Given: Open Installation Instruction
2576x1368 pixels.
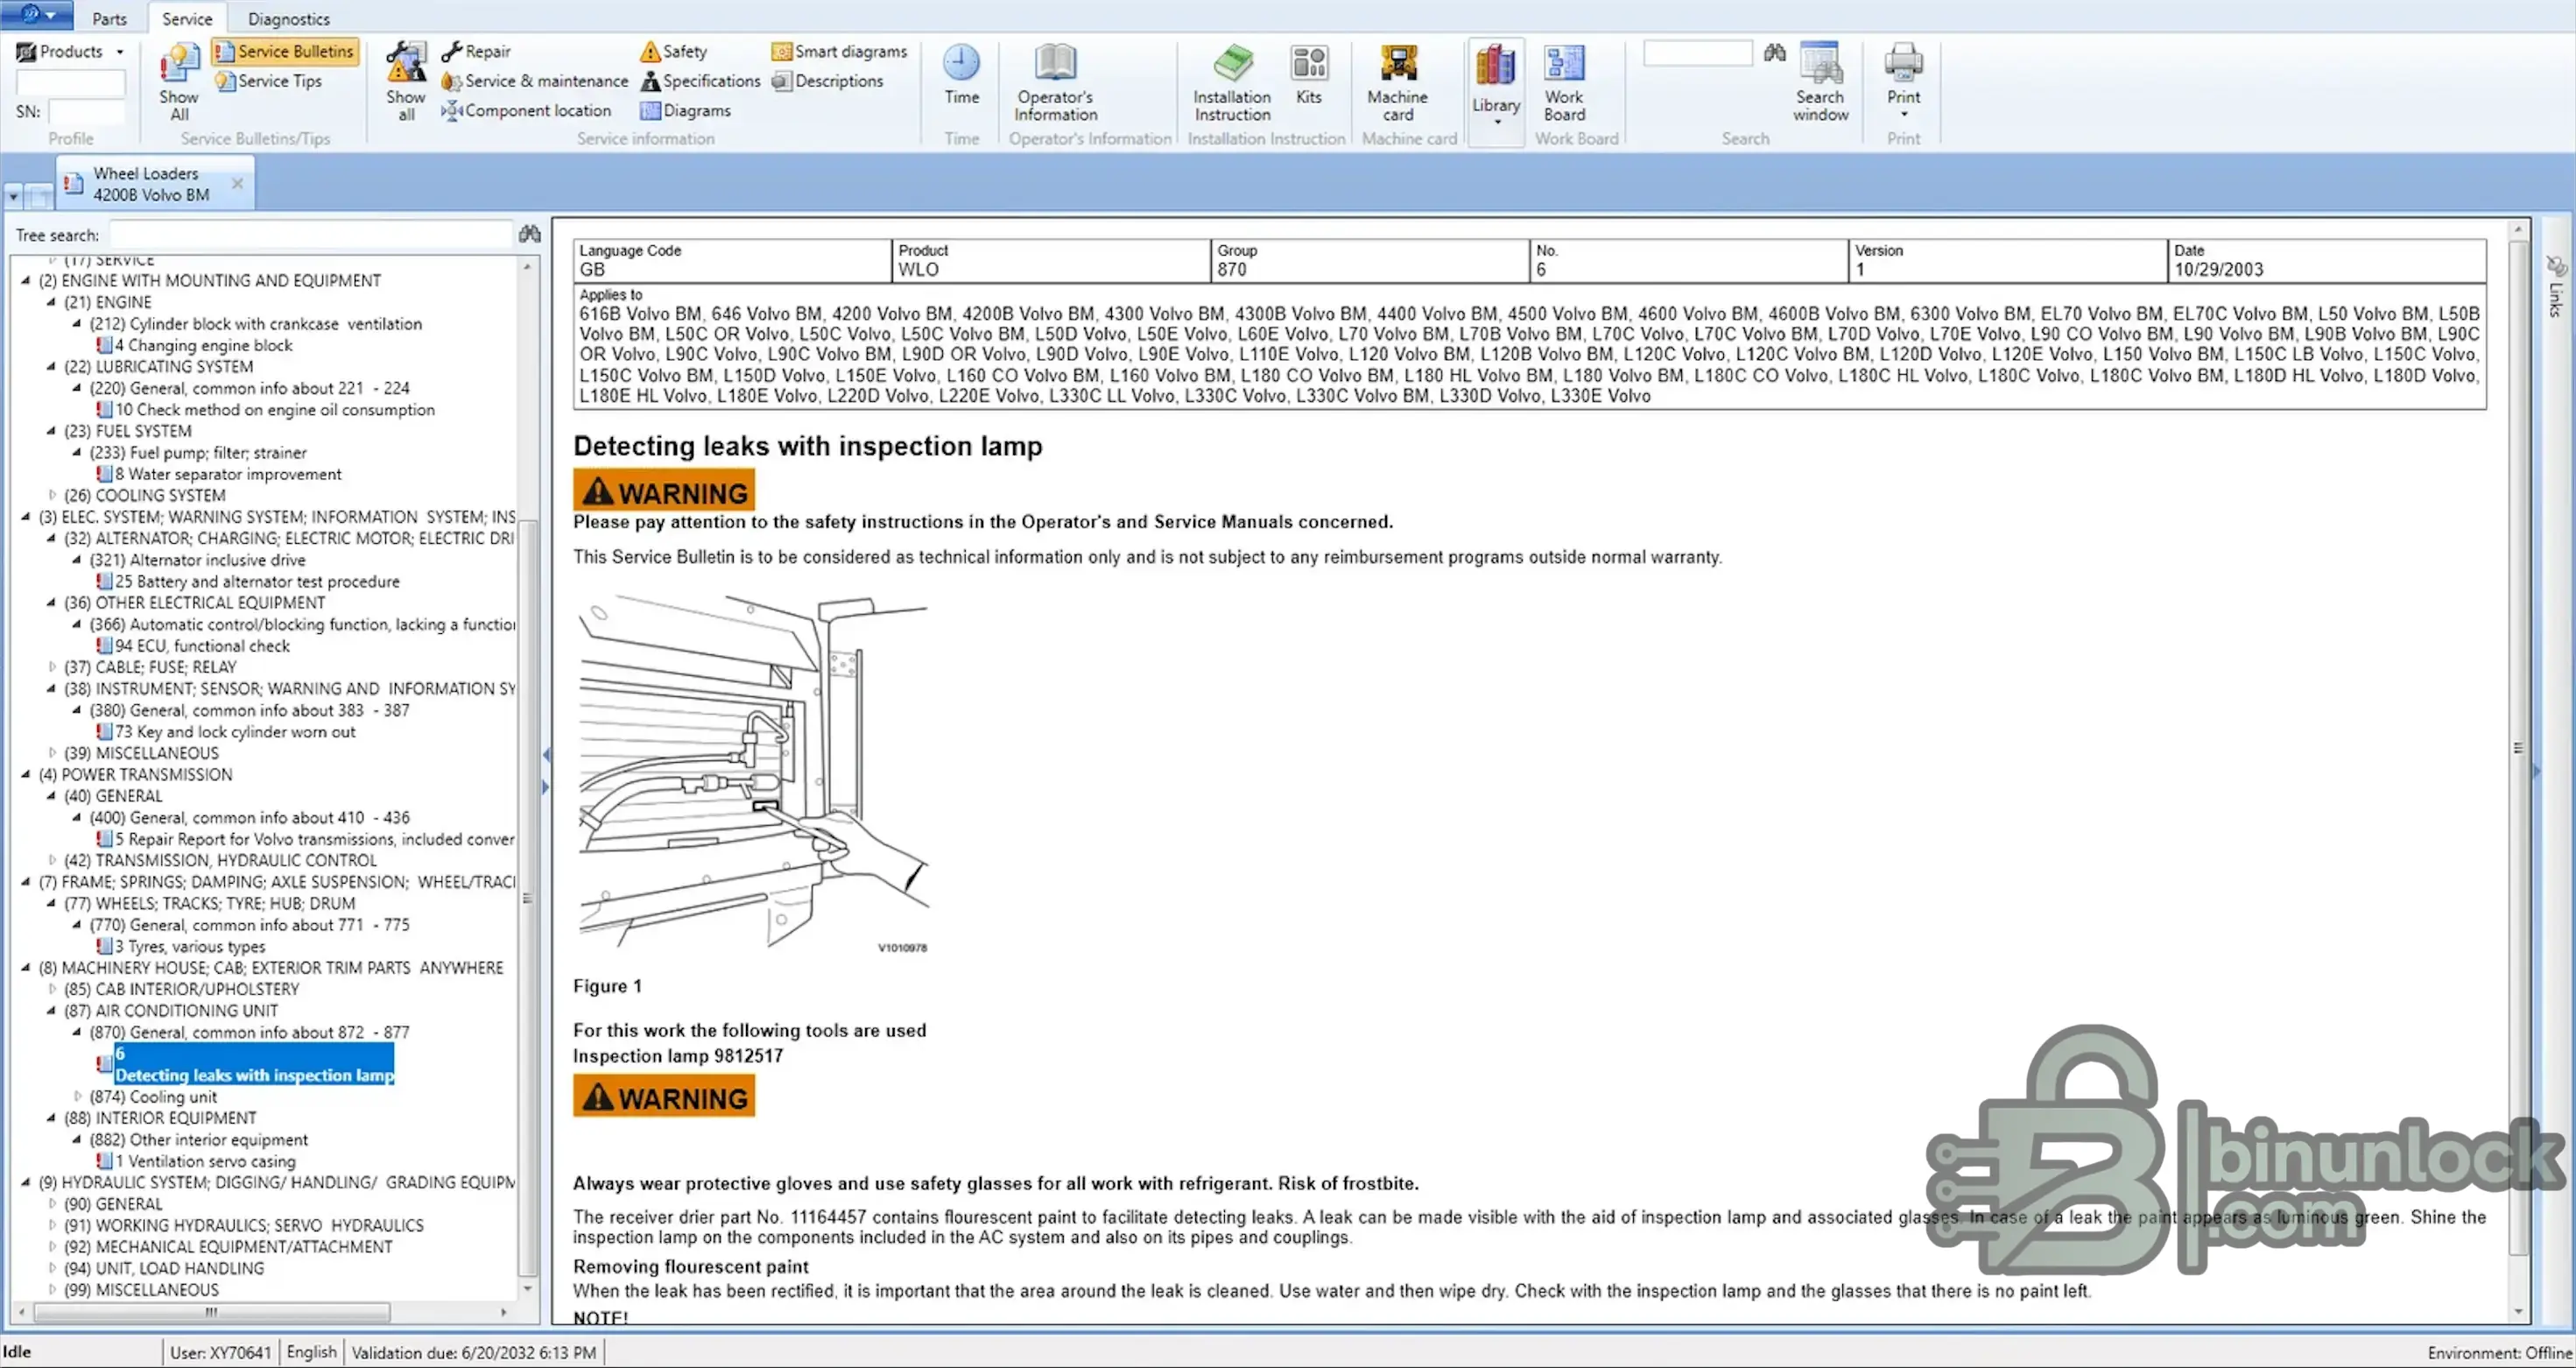Looking at the screenshot, I should pos(1231,82).
